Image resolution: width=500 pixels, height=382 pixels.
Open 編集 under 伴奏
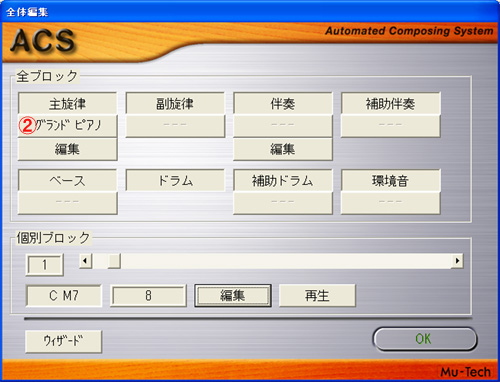point(283,149)
